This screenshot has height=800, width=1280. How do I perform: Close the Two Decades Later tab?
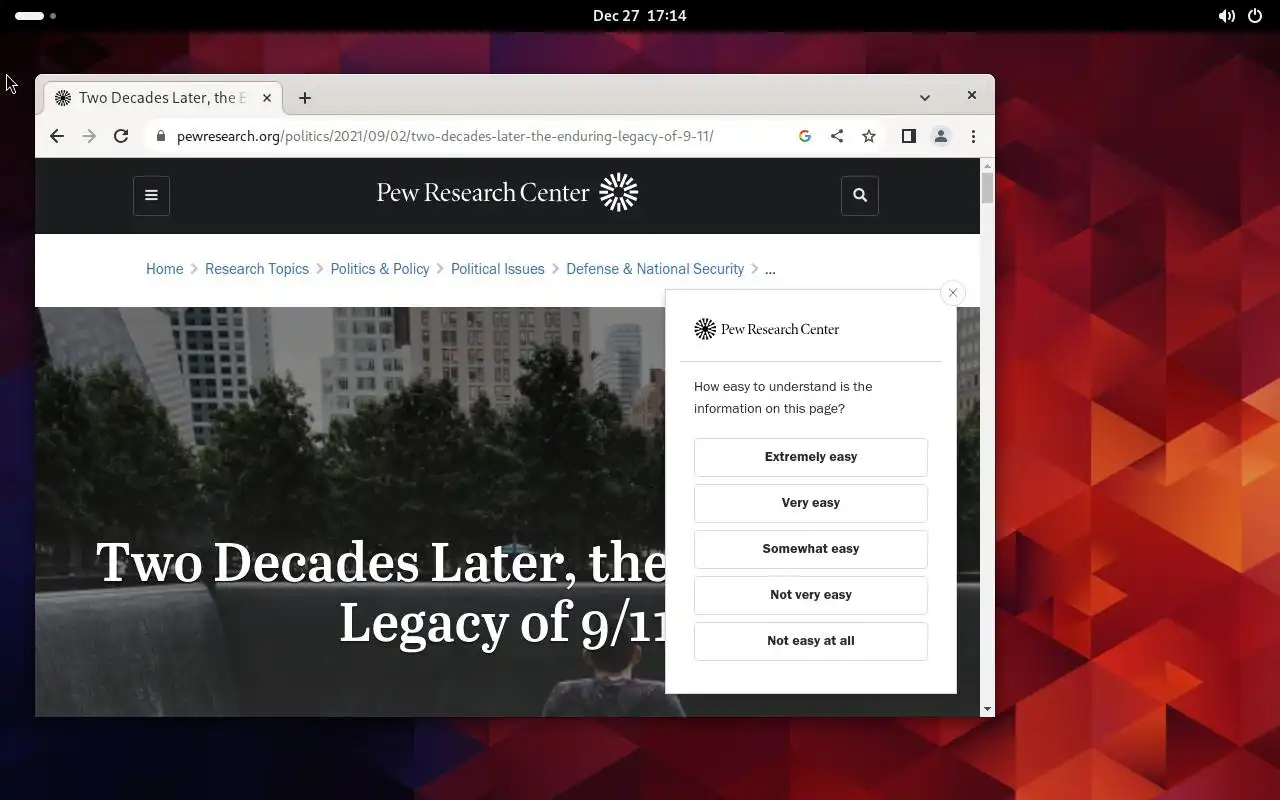[267, 98]
